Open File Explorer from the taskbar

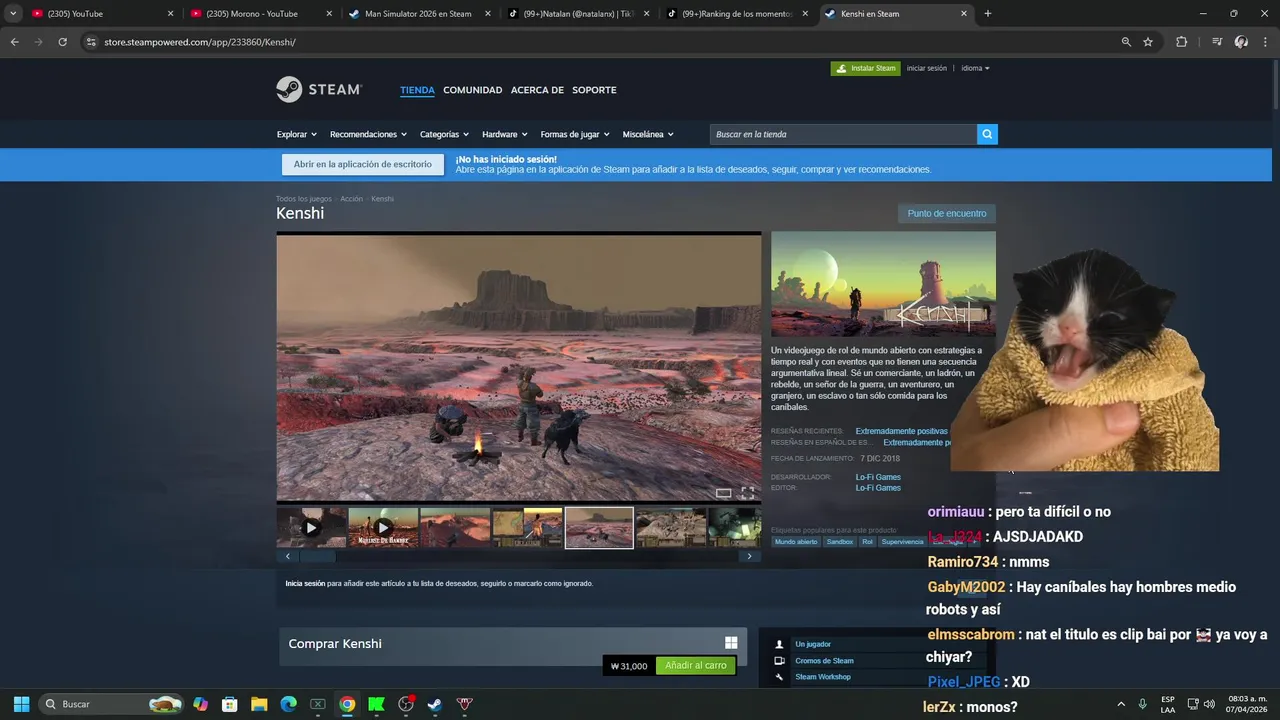click(259, 704)
